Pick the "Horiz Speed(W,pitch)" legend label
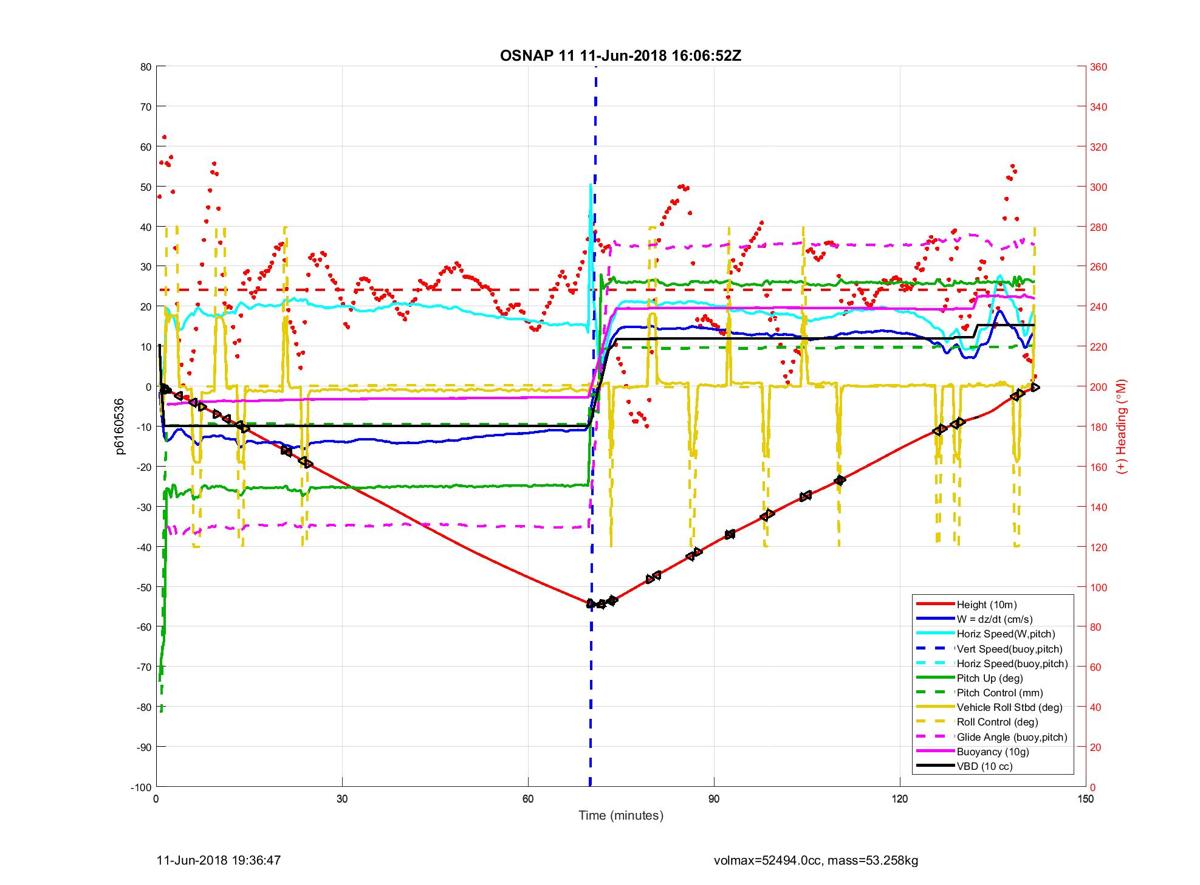 tap(1005, 634)
